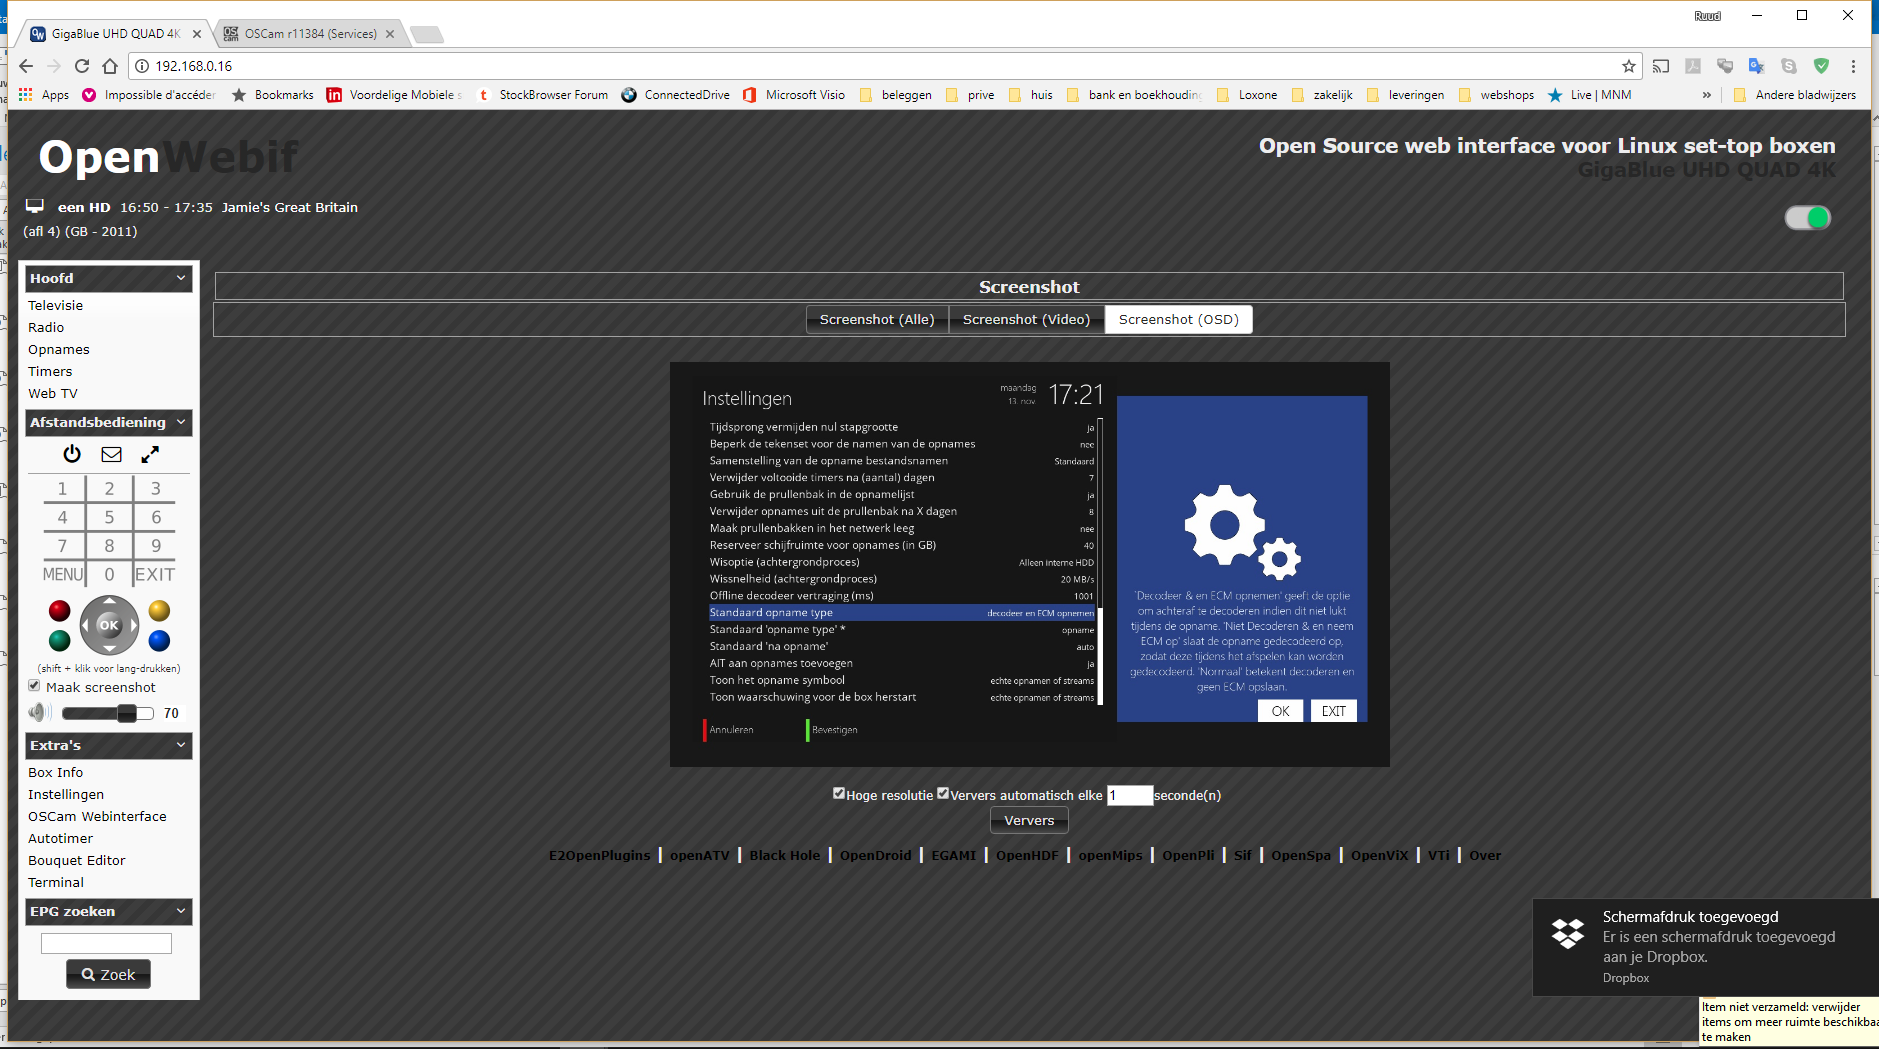Click the fullscreen expand arrows icon
Screen dimensions: 1879x1049
coord(150,454)
